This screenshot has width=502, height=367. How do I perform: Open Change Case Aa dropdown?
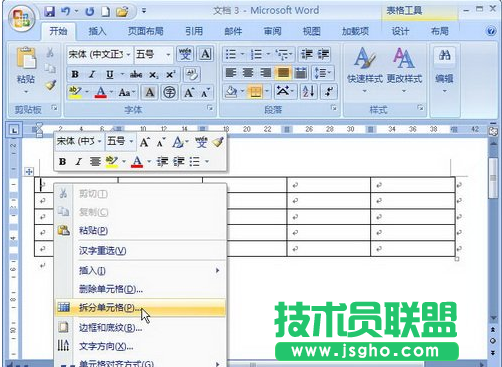127,92
